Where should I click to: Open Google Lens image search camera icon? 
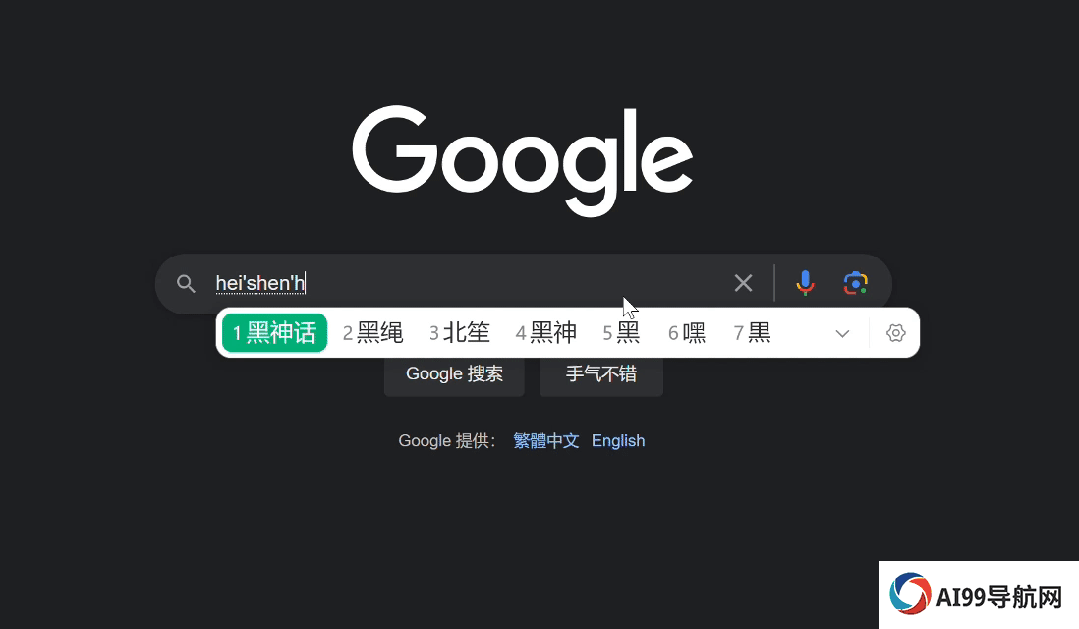coord(855,283)
